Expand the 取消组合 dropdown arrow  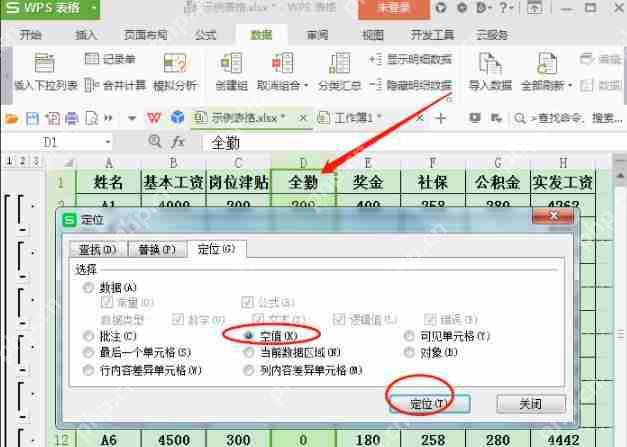306,85
